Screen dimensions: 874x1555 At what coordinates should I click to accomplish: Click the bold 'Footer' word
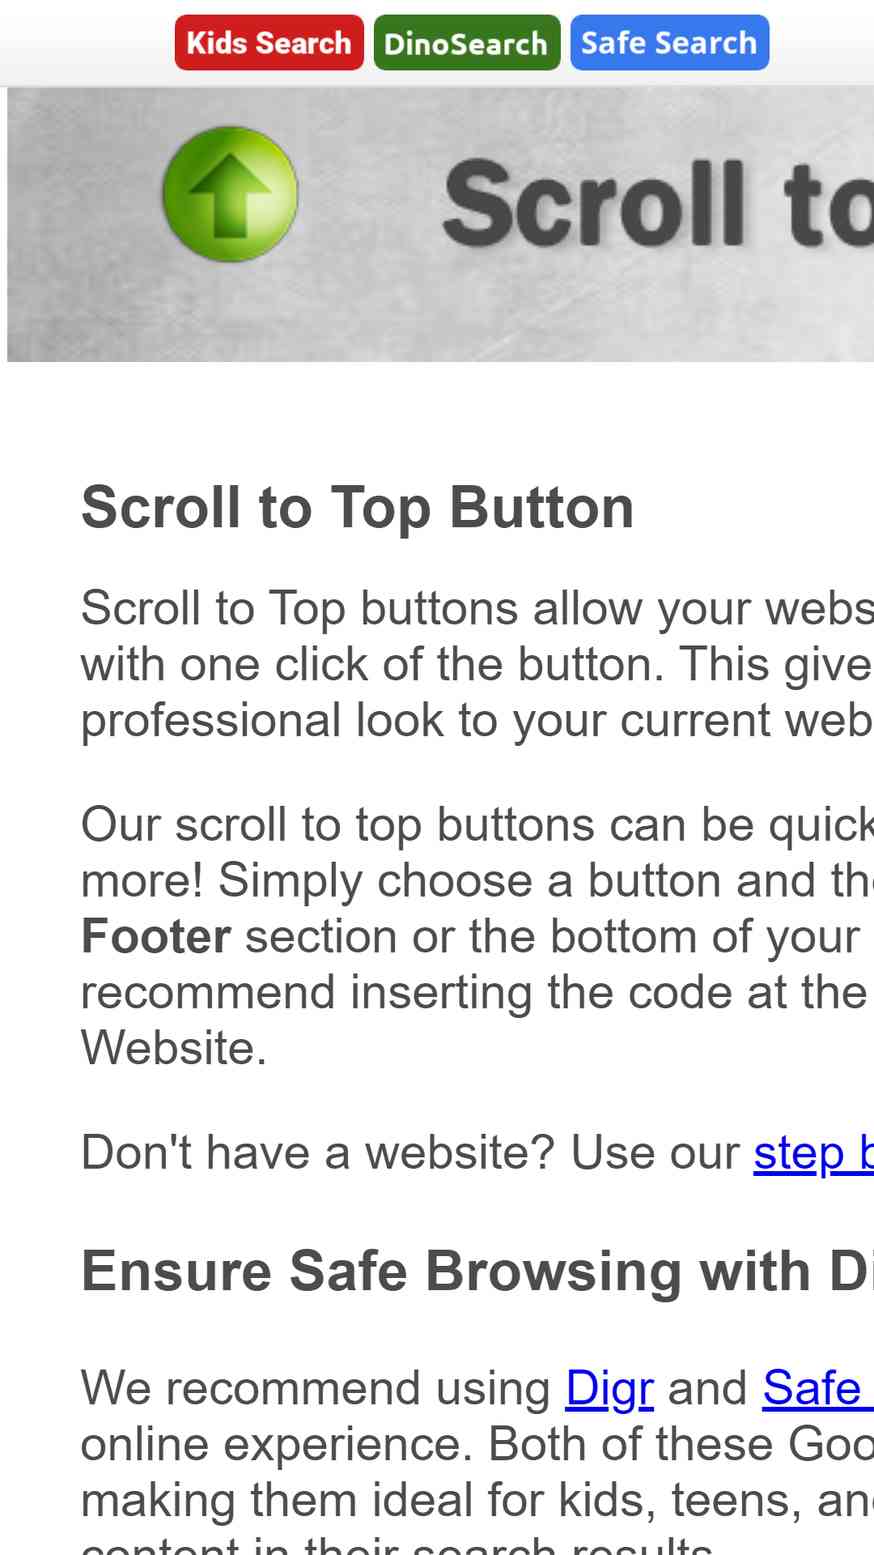click(x=156, y=936)
